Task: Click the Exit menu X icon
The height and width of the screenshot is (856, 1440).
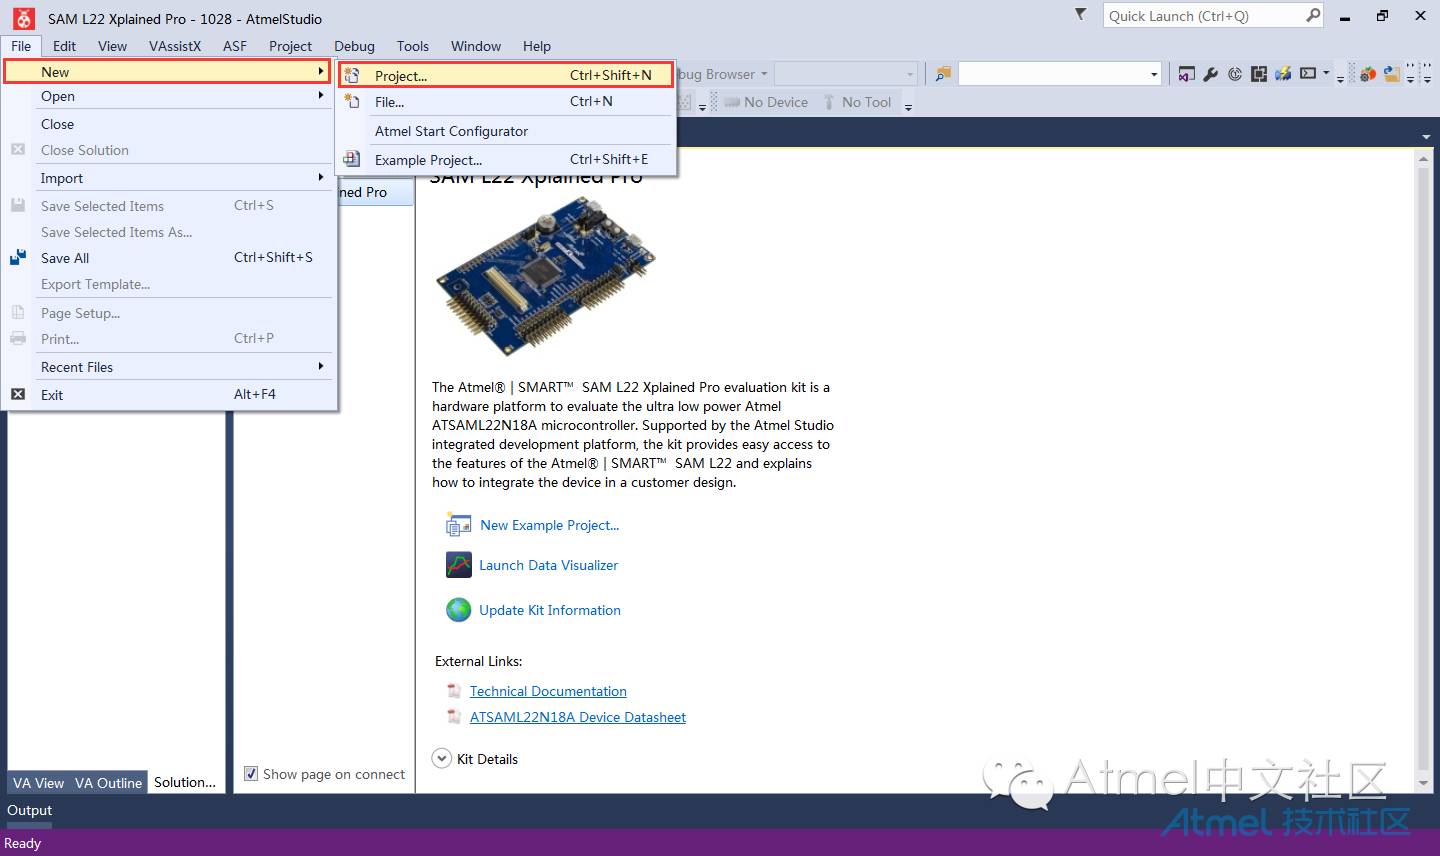Action: click(18, 394)
